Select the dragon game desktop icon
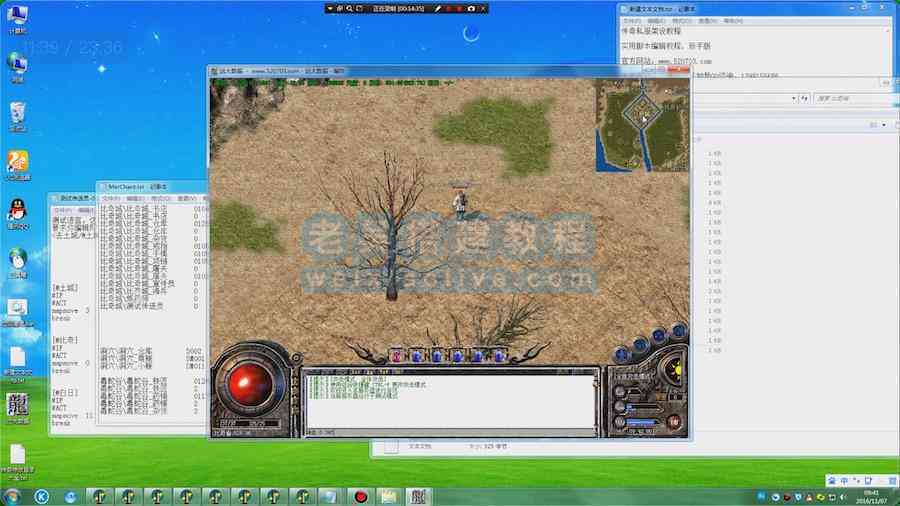The height and width of the screenshot is (506, 900). 17,408
